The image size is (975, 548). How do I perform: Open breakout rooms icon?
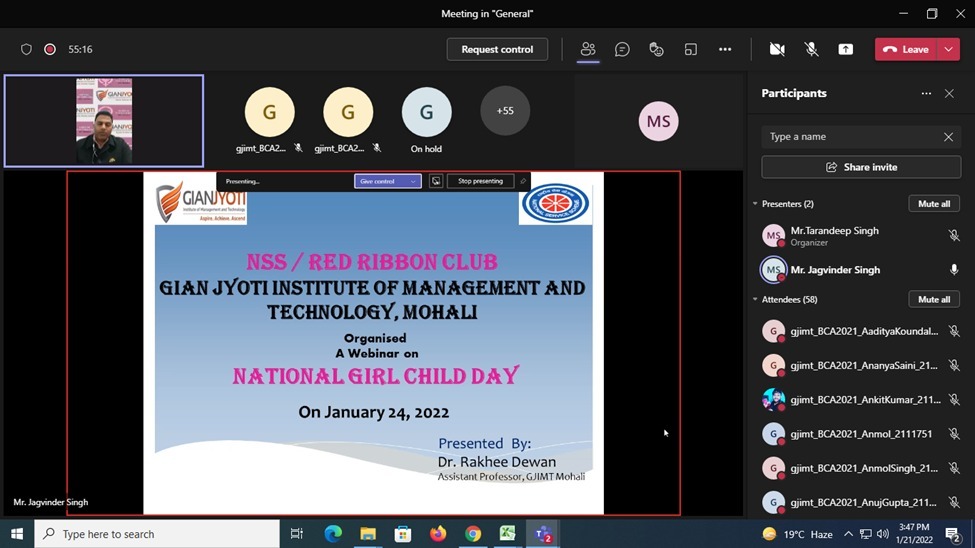coord(690,49)
